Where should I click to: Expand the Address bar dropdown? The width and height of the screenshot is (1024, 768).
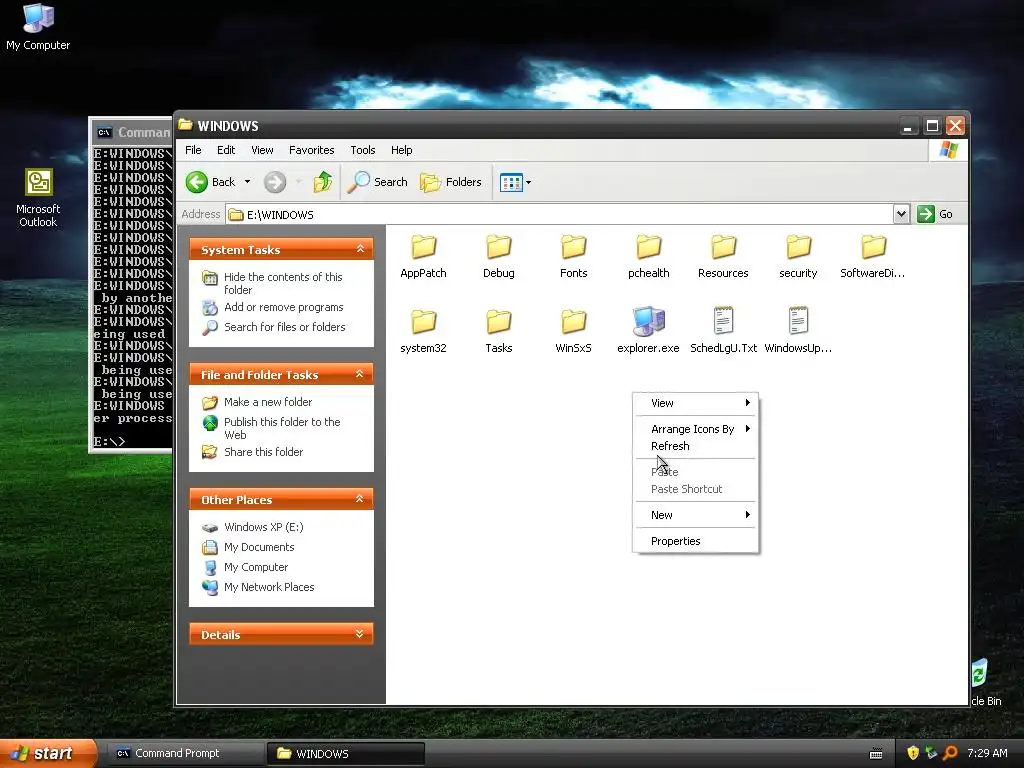tap(901, 214)
